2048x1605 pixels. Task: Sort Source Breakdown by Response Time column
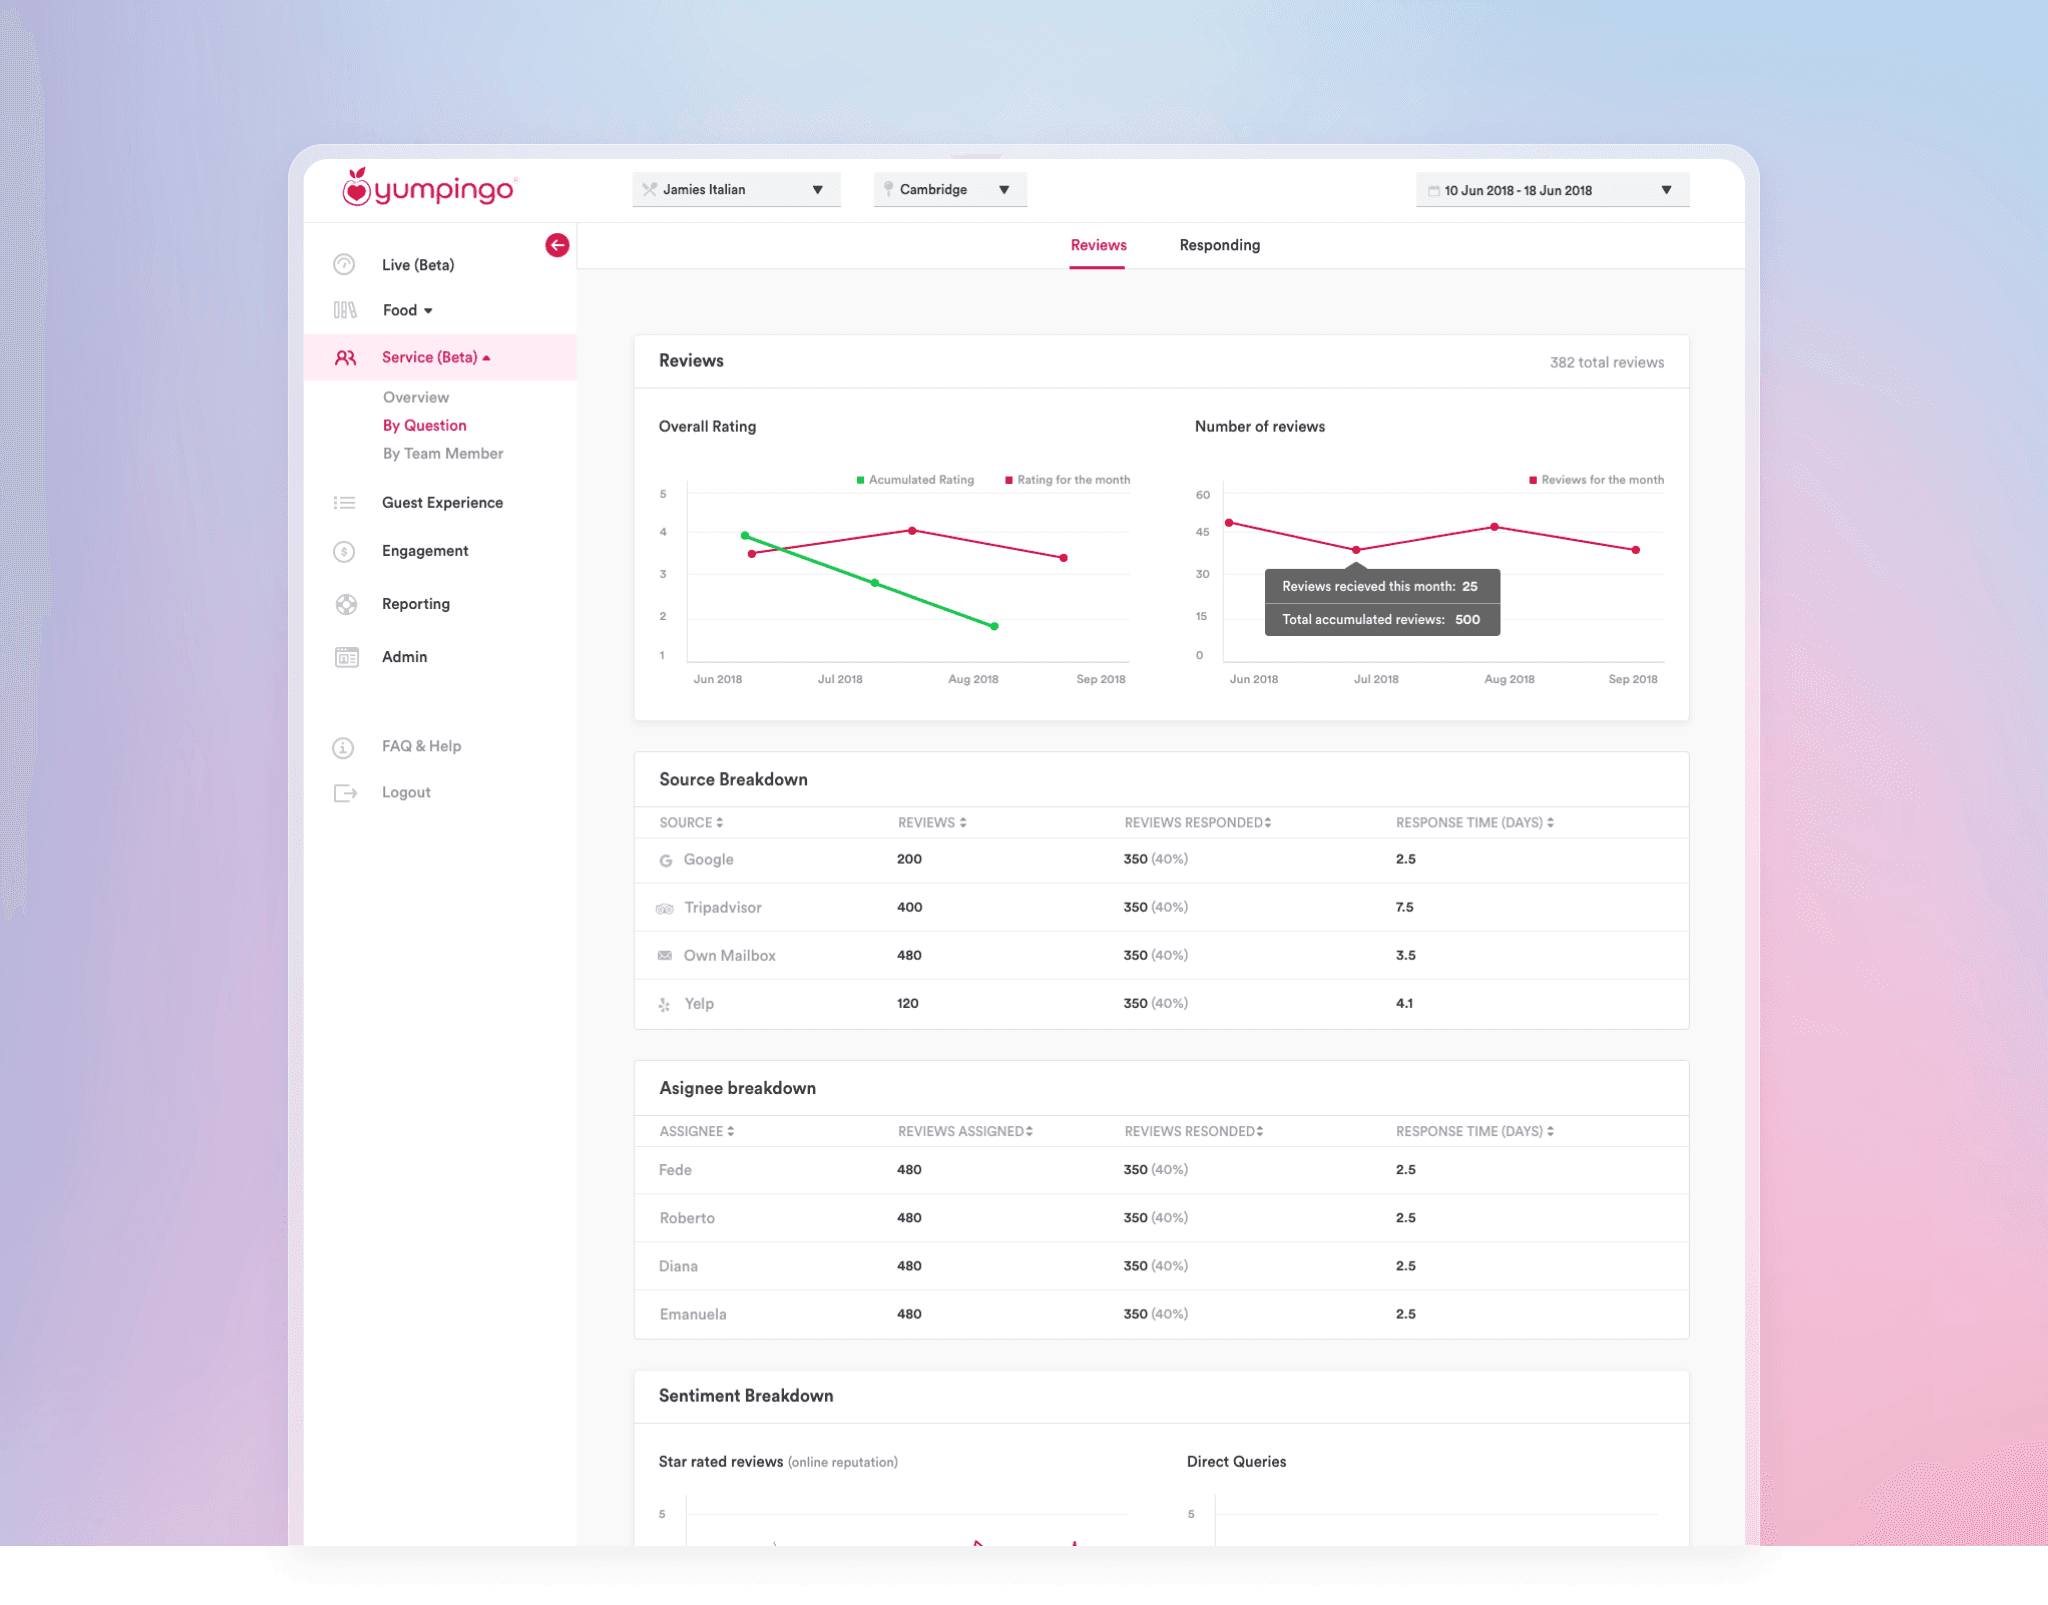click(1474, 823)
